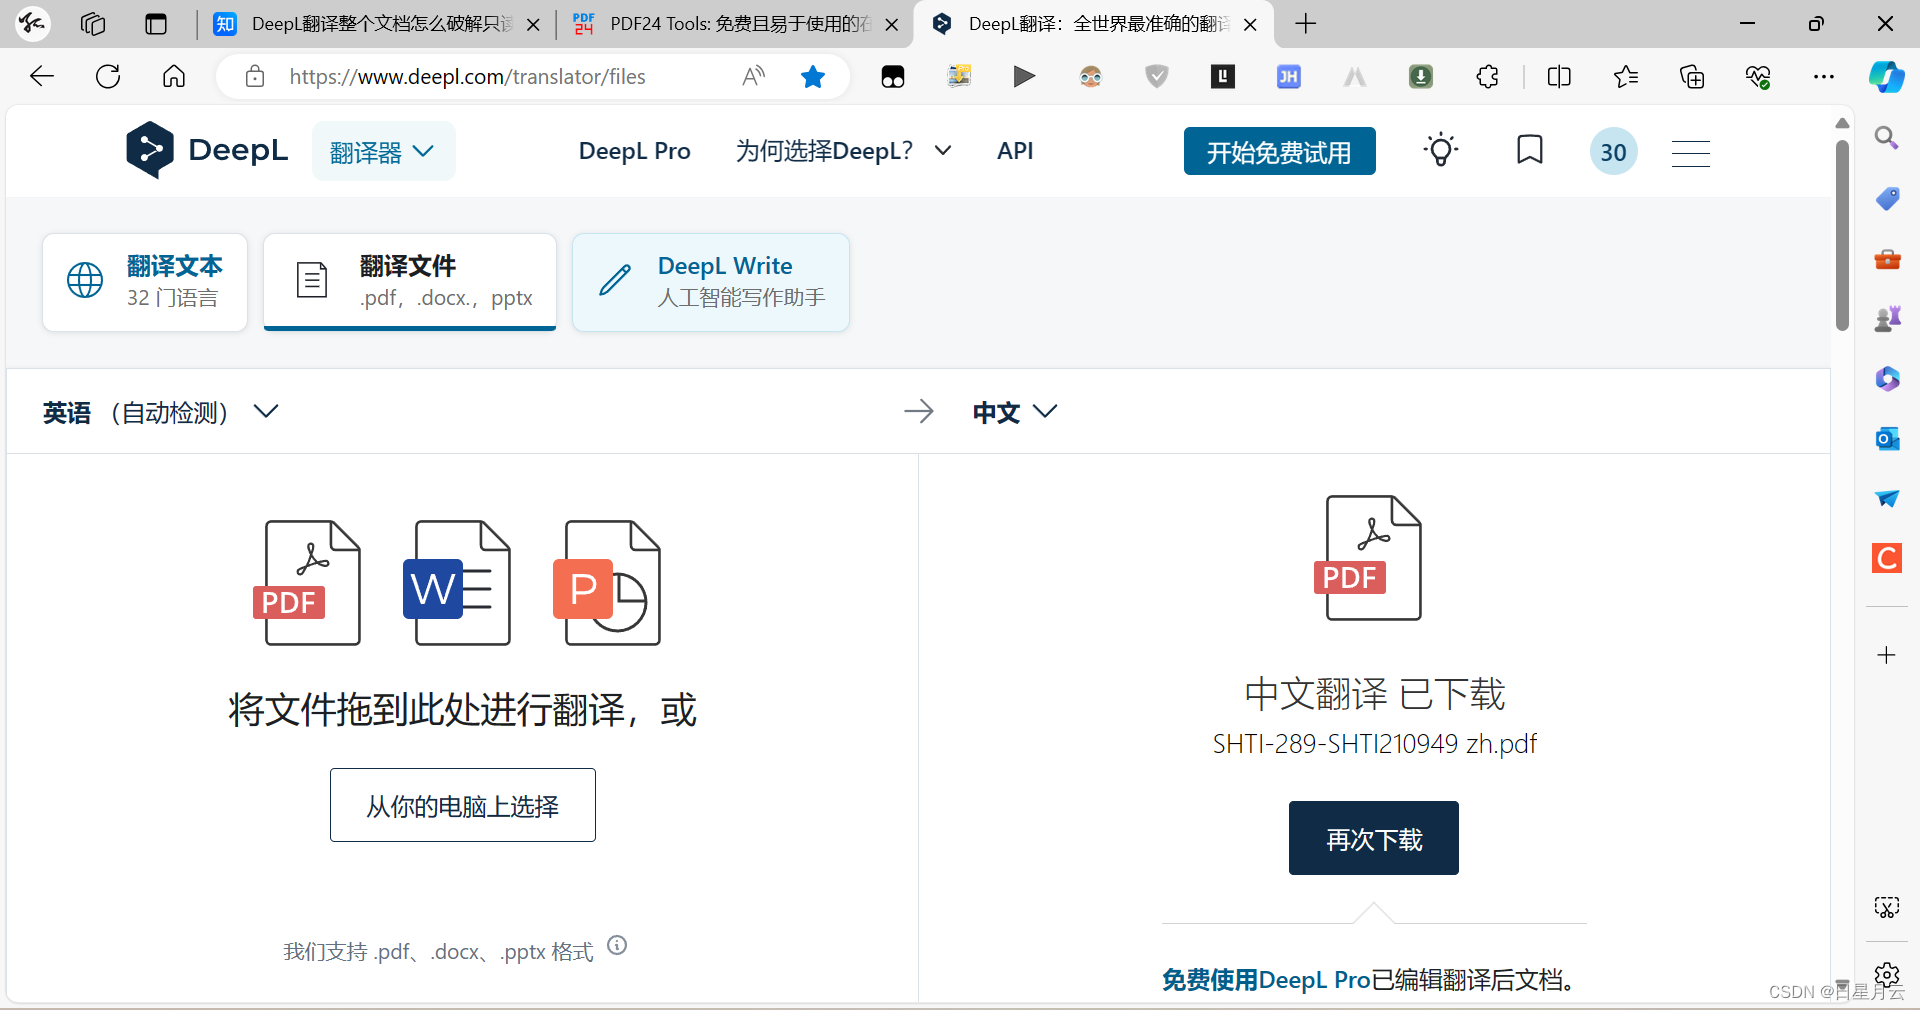This screenshot has width=1920, height=1010.
Task: Click the 30 account badge
Action: (1613, 151)
